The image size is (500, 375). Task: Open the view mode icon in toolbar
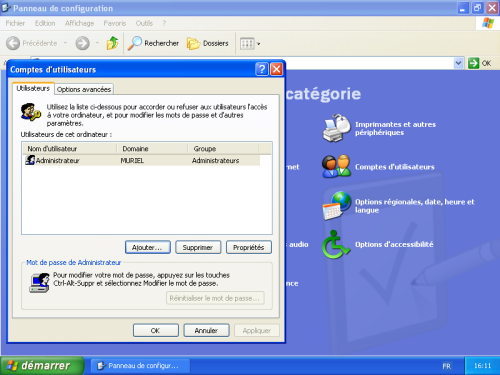point(247,44)
